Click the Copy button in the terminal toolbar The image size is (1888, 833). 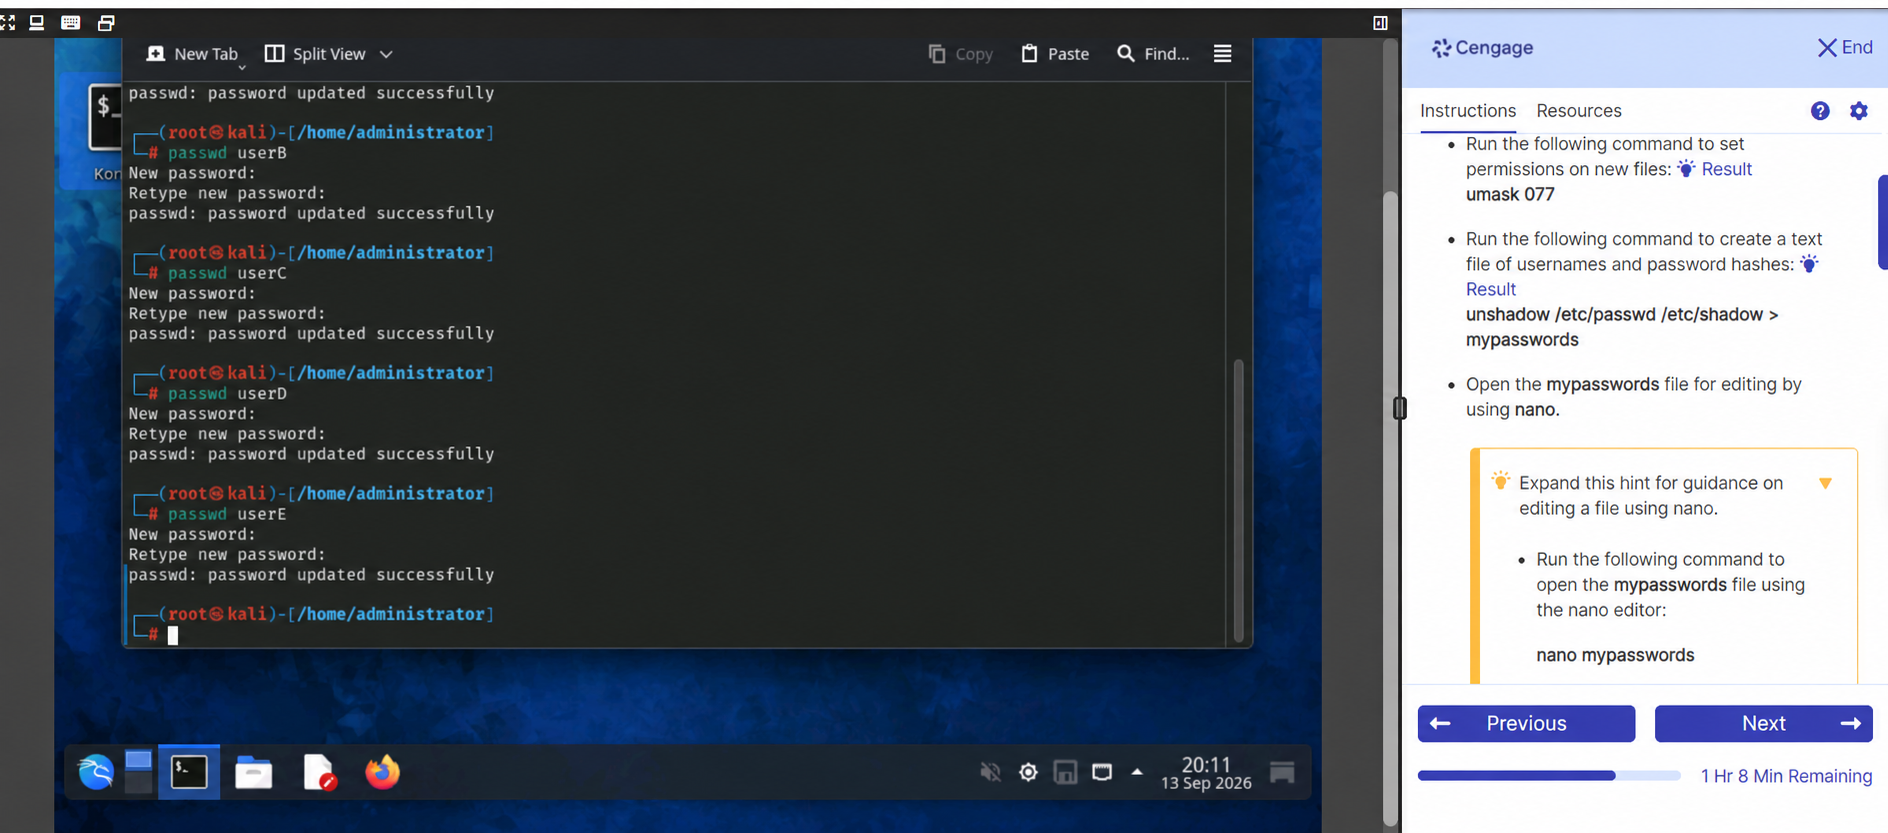click(960, 54)
